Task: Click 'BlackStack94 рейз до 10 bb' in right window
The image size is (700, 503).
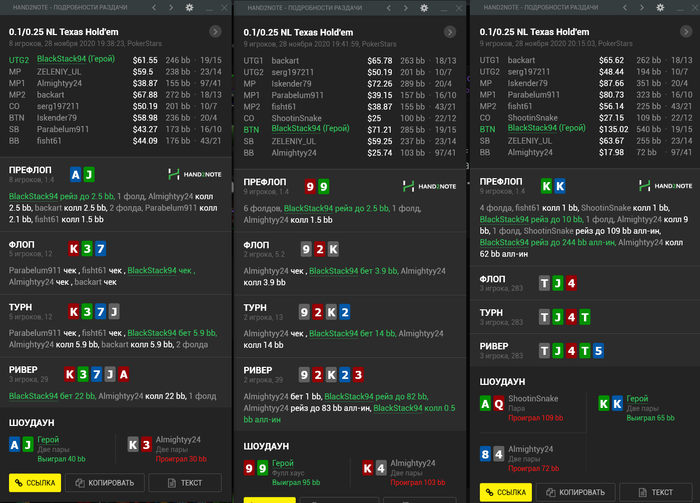Action: (x=531, y=220)
